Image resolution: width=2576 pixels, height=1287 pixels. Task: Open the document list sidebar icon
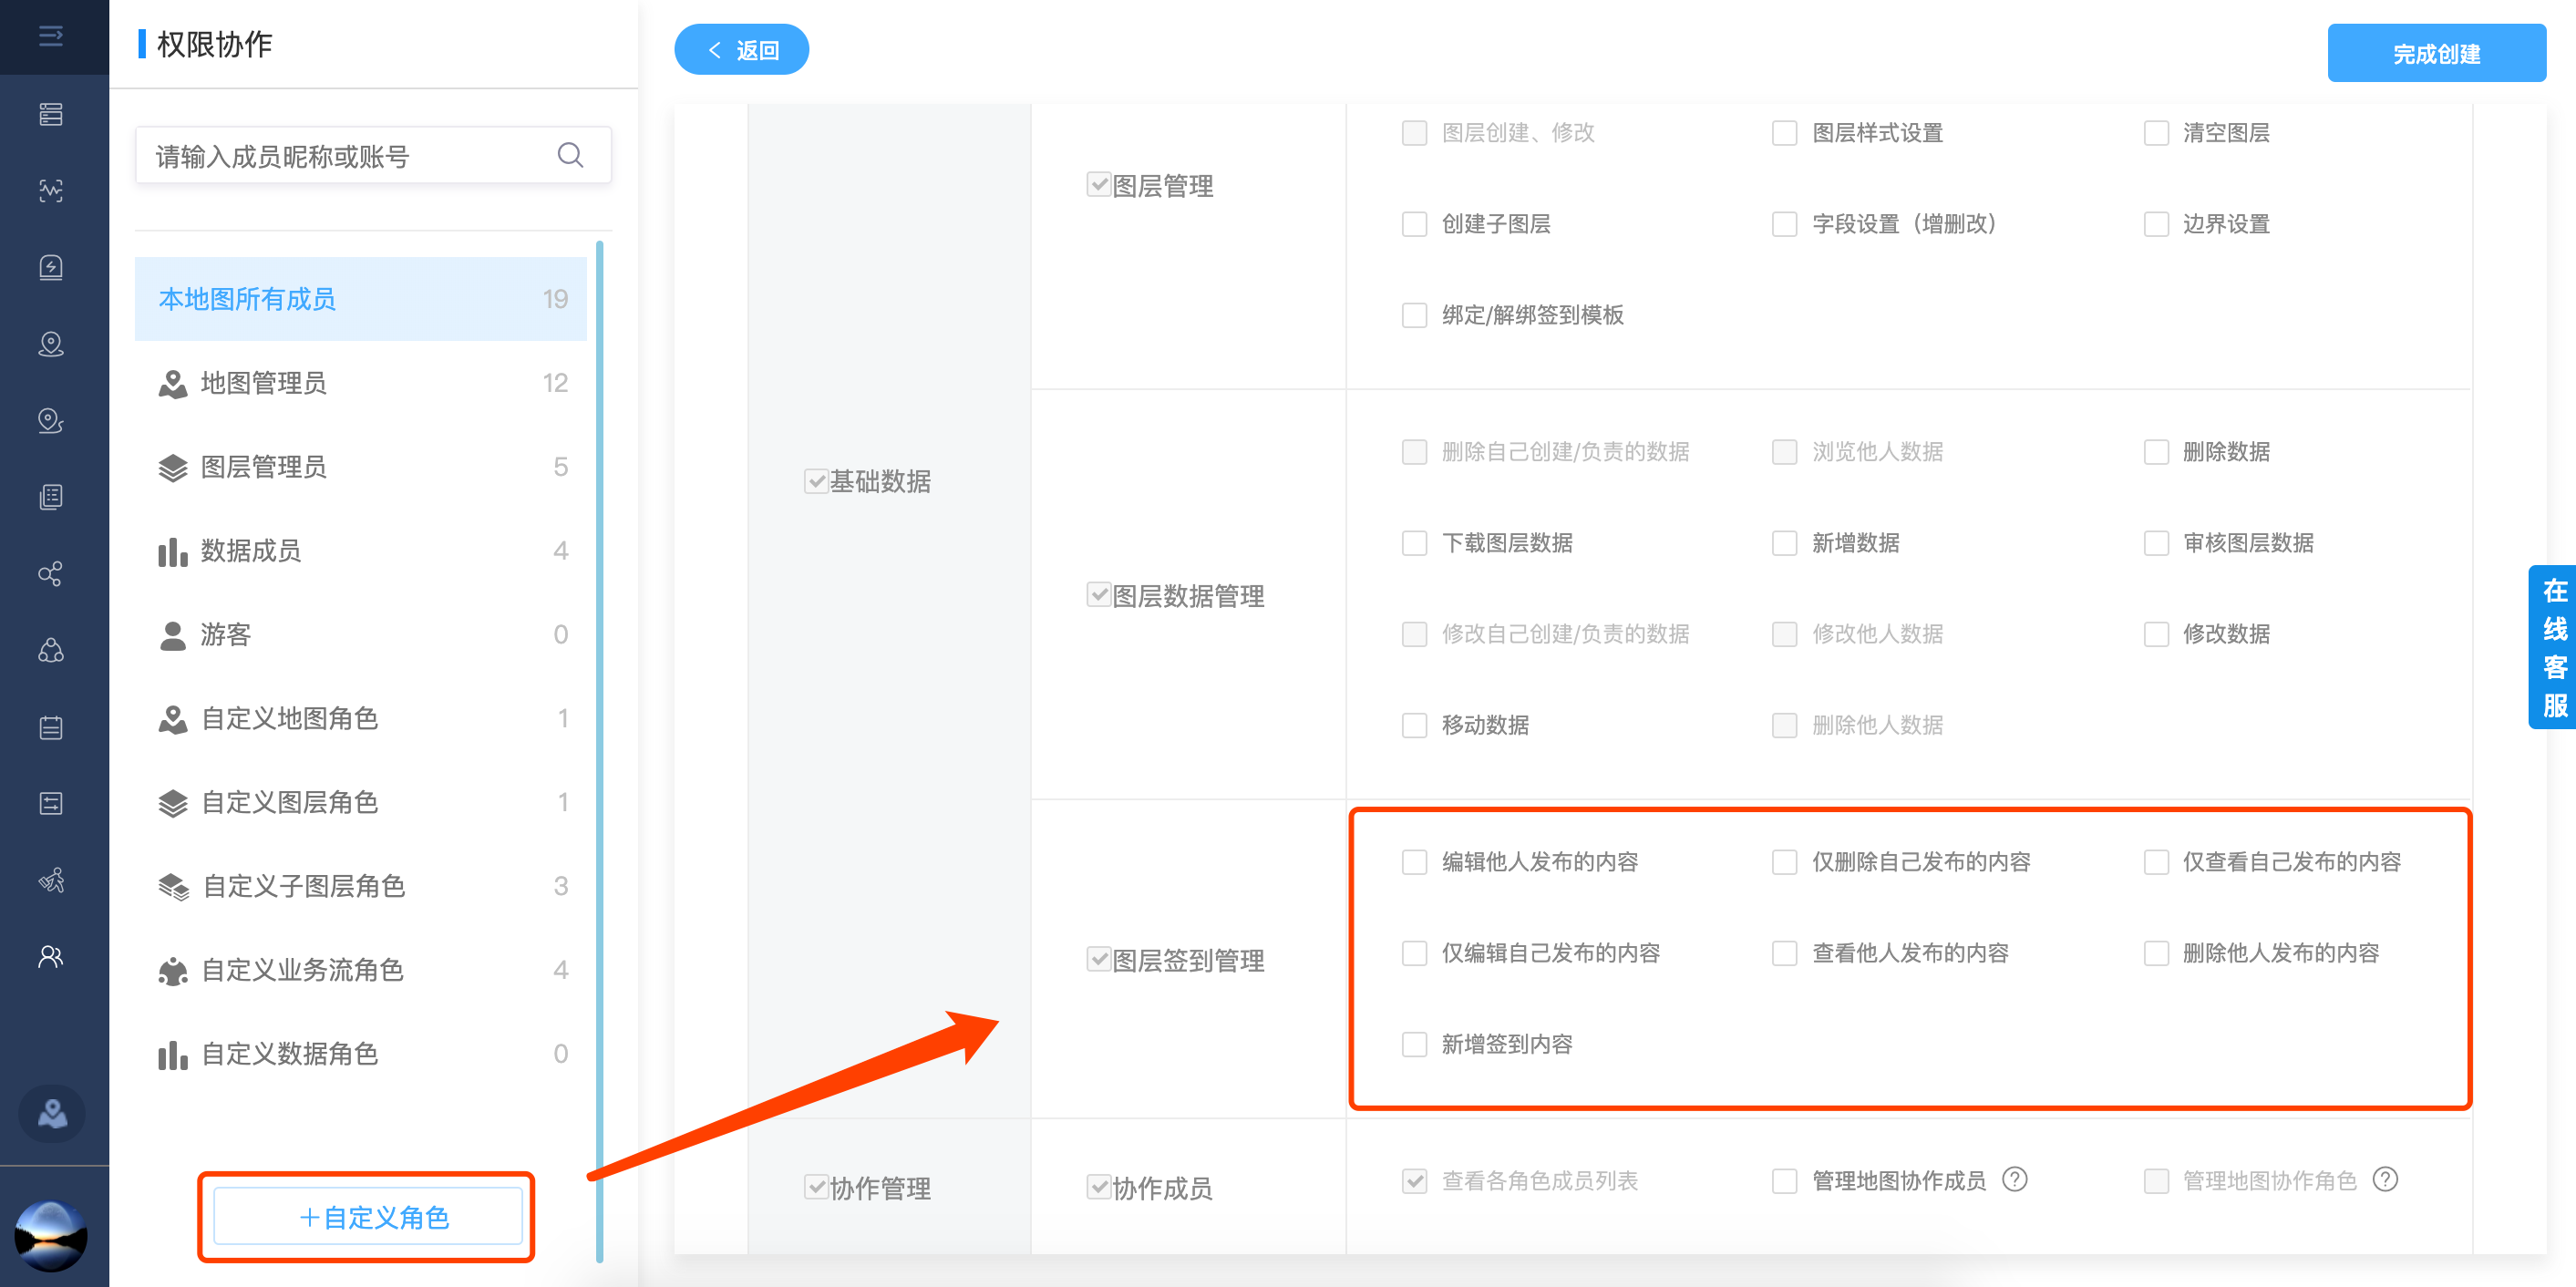click(51, 497)
